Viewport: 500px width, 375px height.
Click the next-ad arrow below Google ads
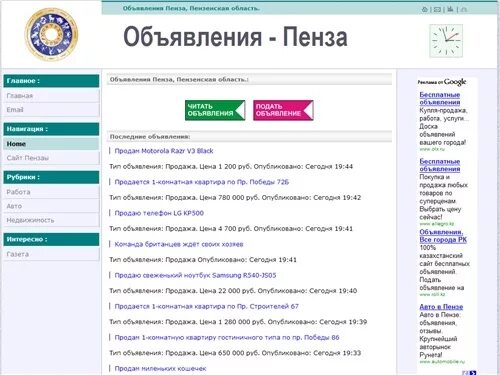473,373
